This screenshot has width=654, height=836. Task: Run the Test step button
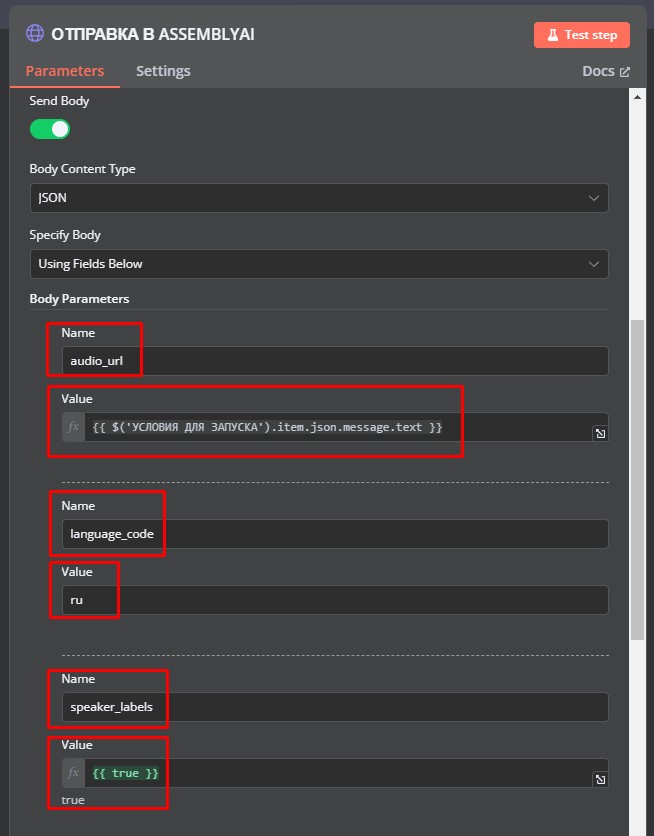click(582, 35)
